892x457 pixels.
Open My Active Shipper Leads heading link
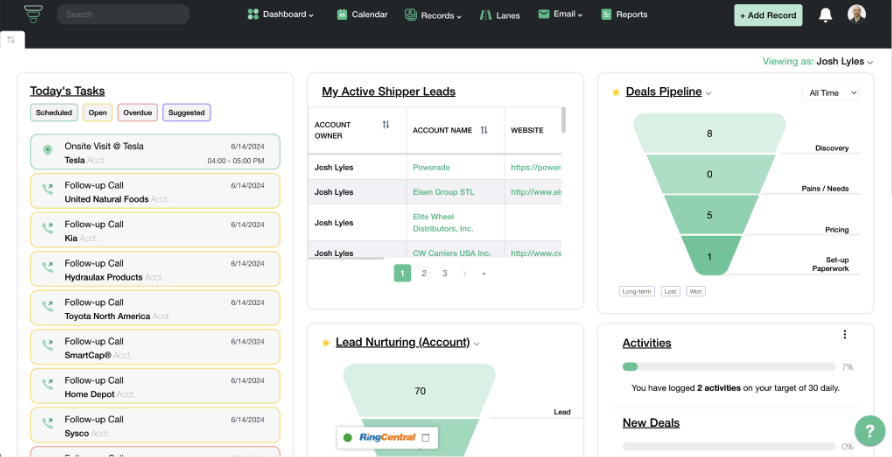tap(389, 92)
